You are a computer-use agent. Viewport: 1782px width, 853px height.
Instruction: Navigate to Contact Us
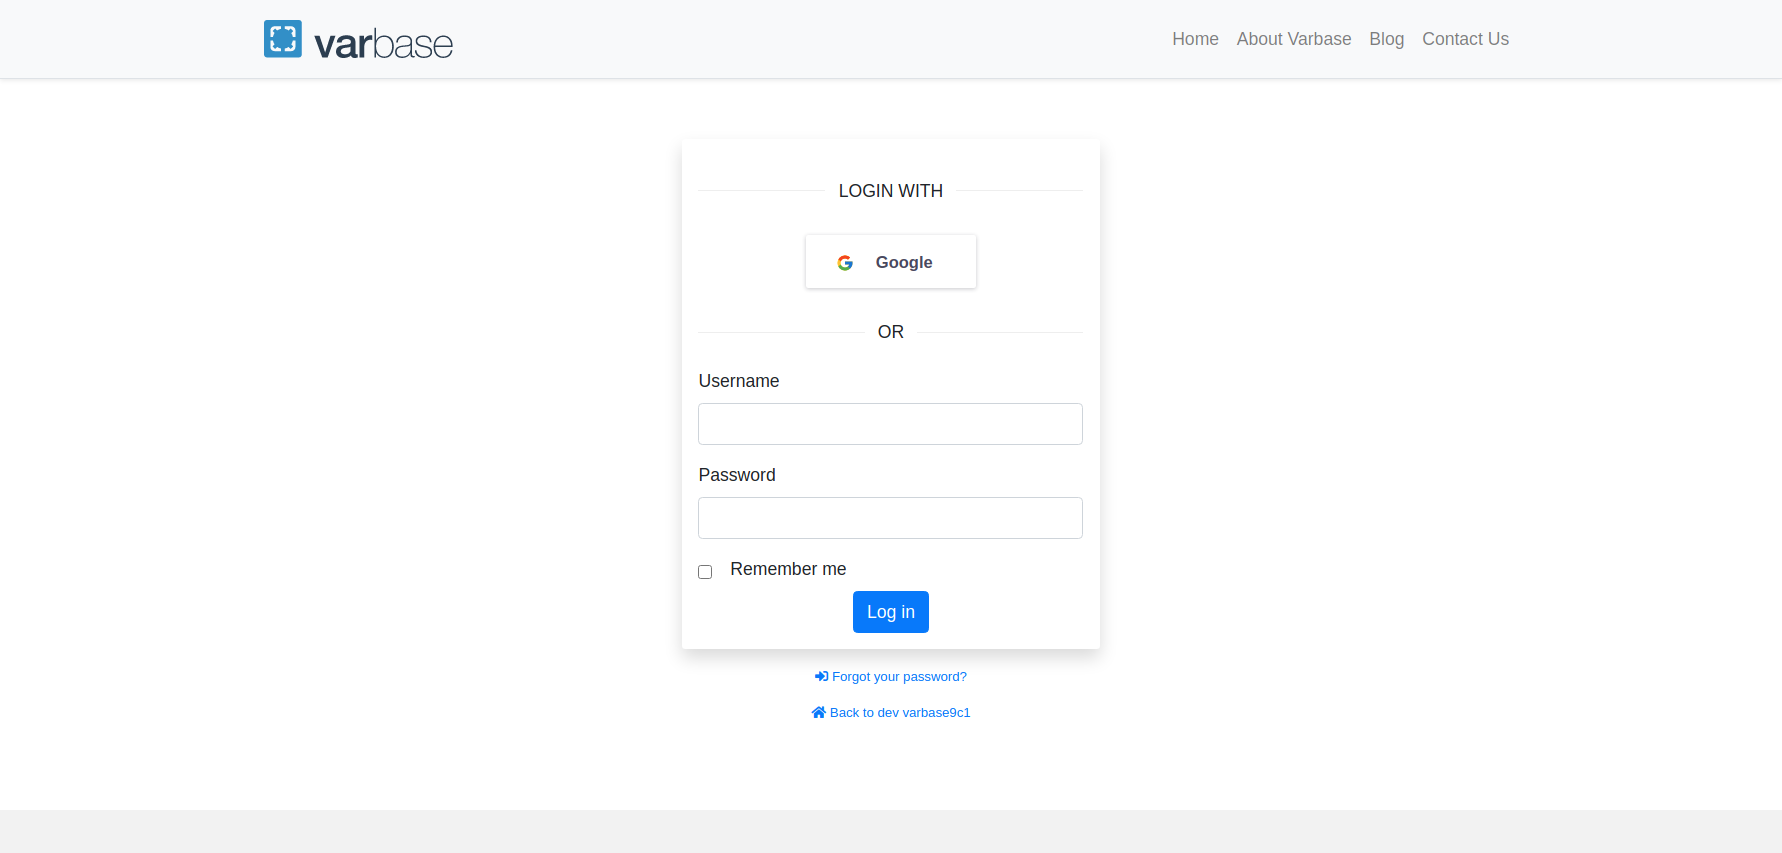click(1465, 39)
